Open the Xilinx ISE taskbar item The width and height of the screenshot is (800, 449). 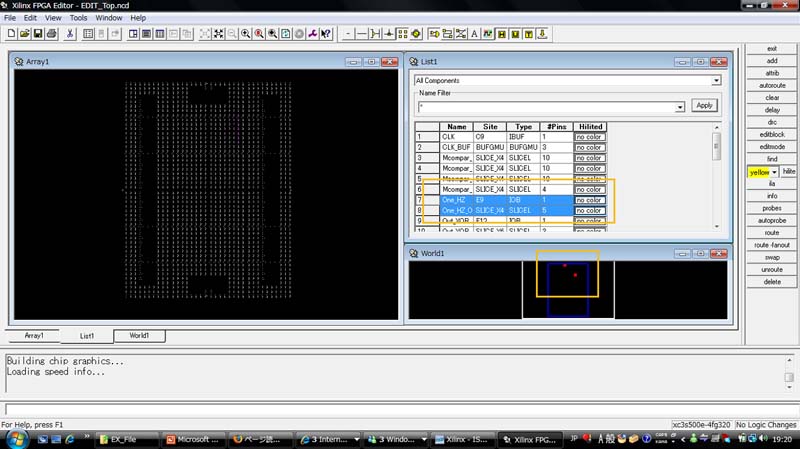point(462,439)
